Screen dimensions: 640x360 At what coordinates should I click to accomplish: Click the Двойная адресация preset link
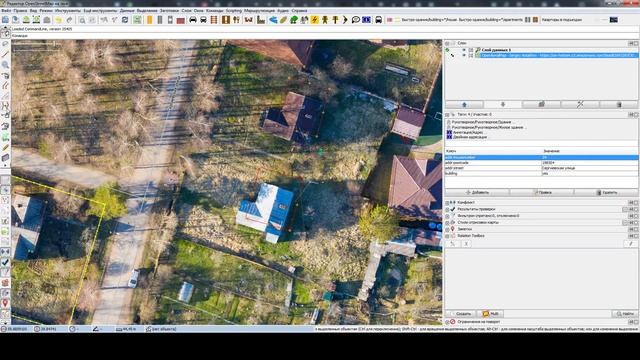tap(469, 137)
